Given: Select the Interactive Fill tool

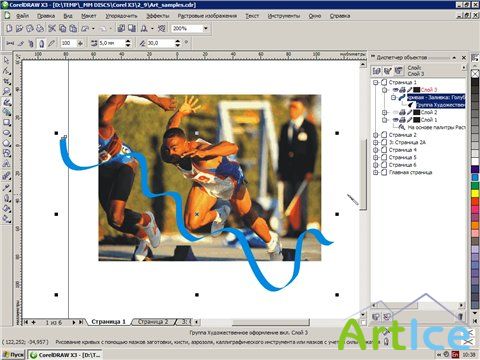Looking at the screenshot, I should pyautogui.click(x=6, y=219).
